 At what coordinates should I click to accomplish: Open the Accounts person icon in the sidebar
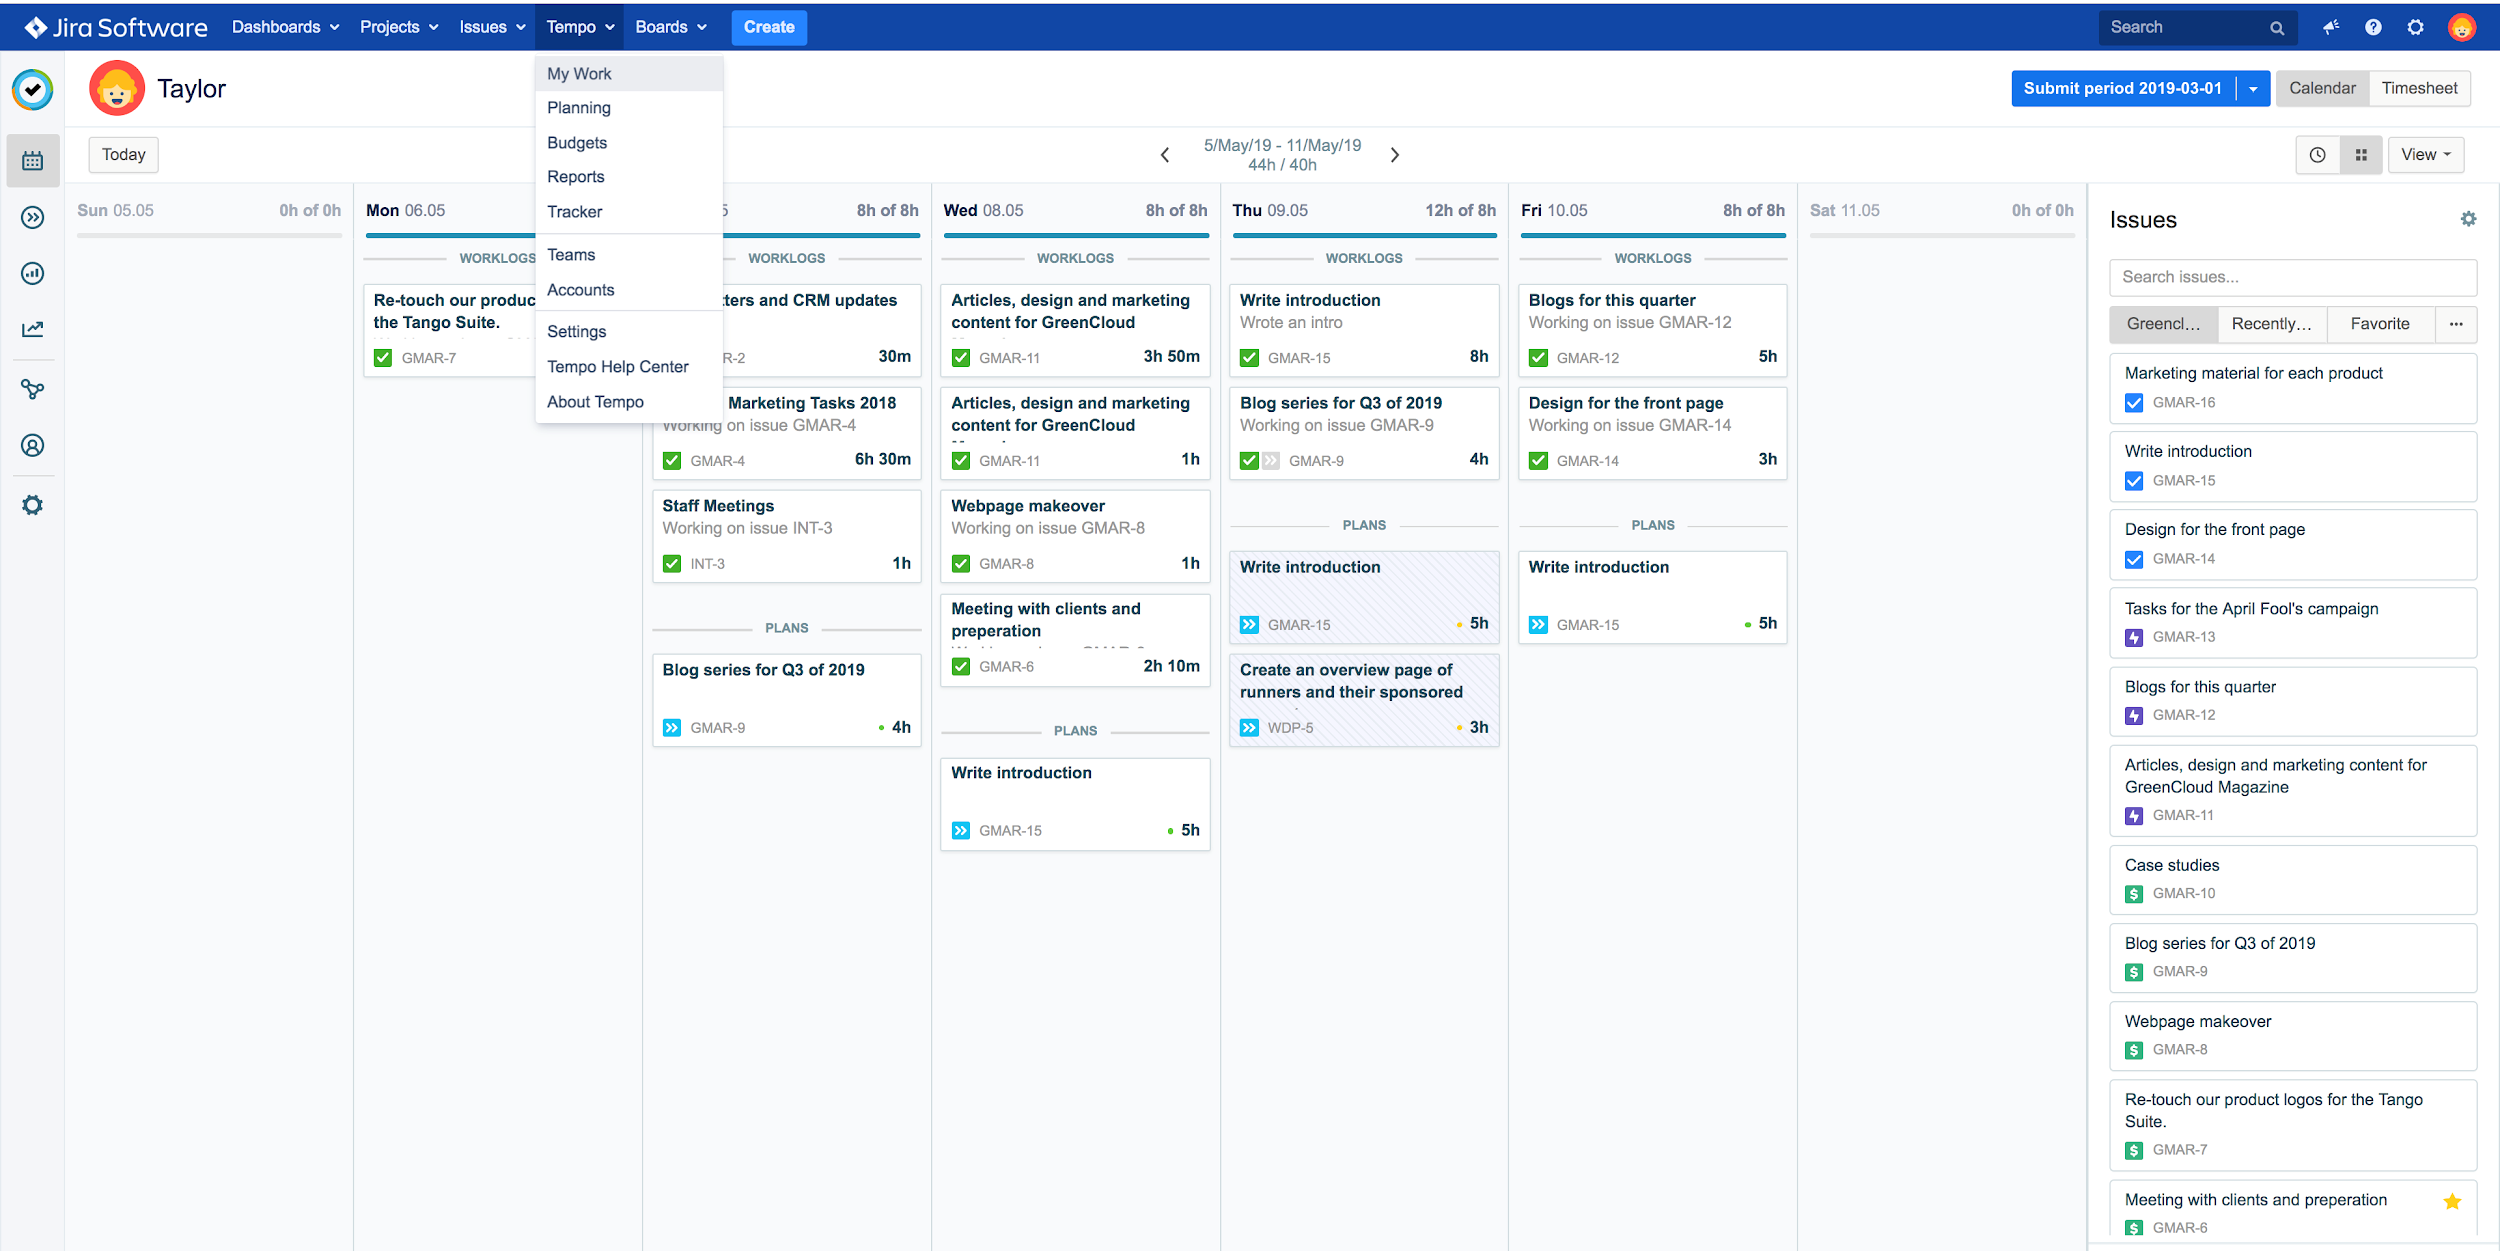(x=32, y=445)
